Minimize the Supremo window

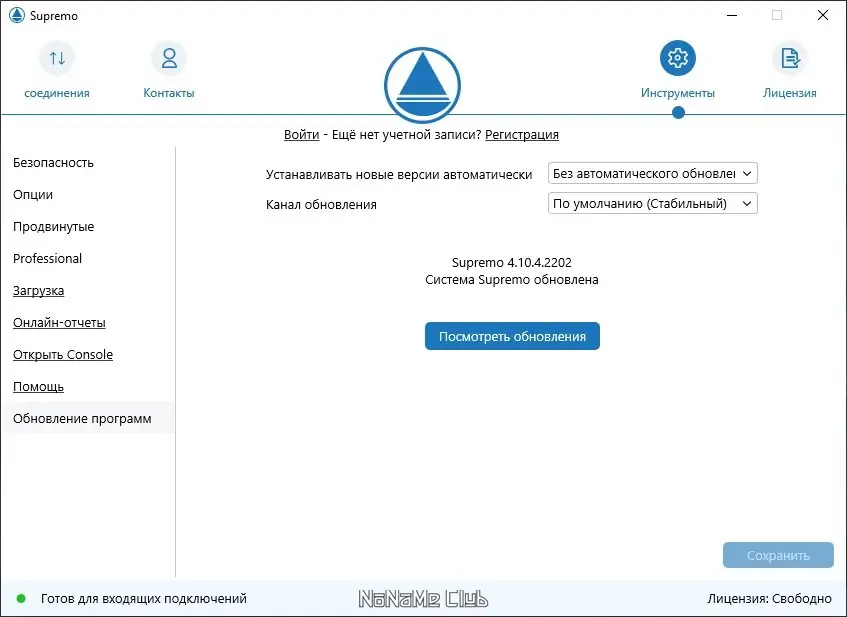(x=732, y=15)
